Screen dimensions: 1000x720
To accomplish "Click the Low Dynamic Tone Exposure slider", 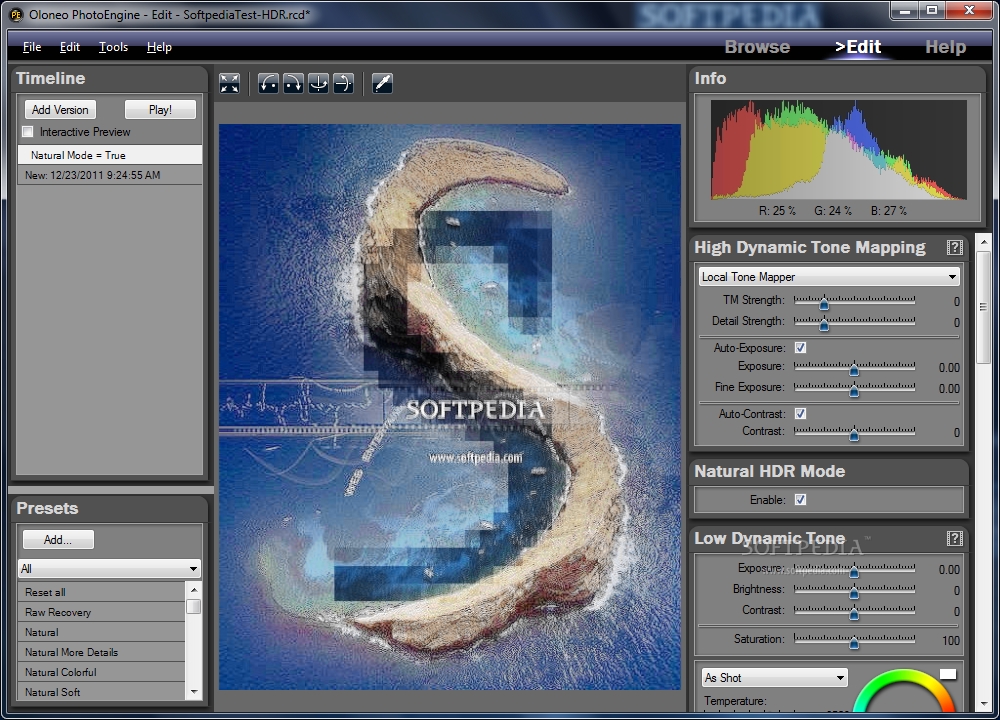I will tap(854, 569).
